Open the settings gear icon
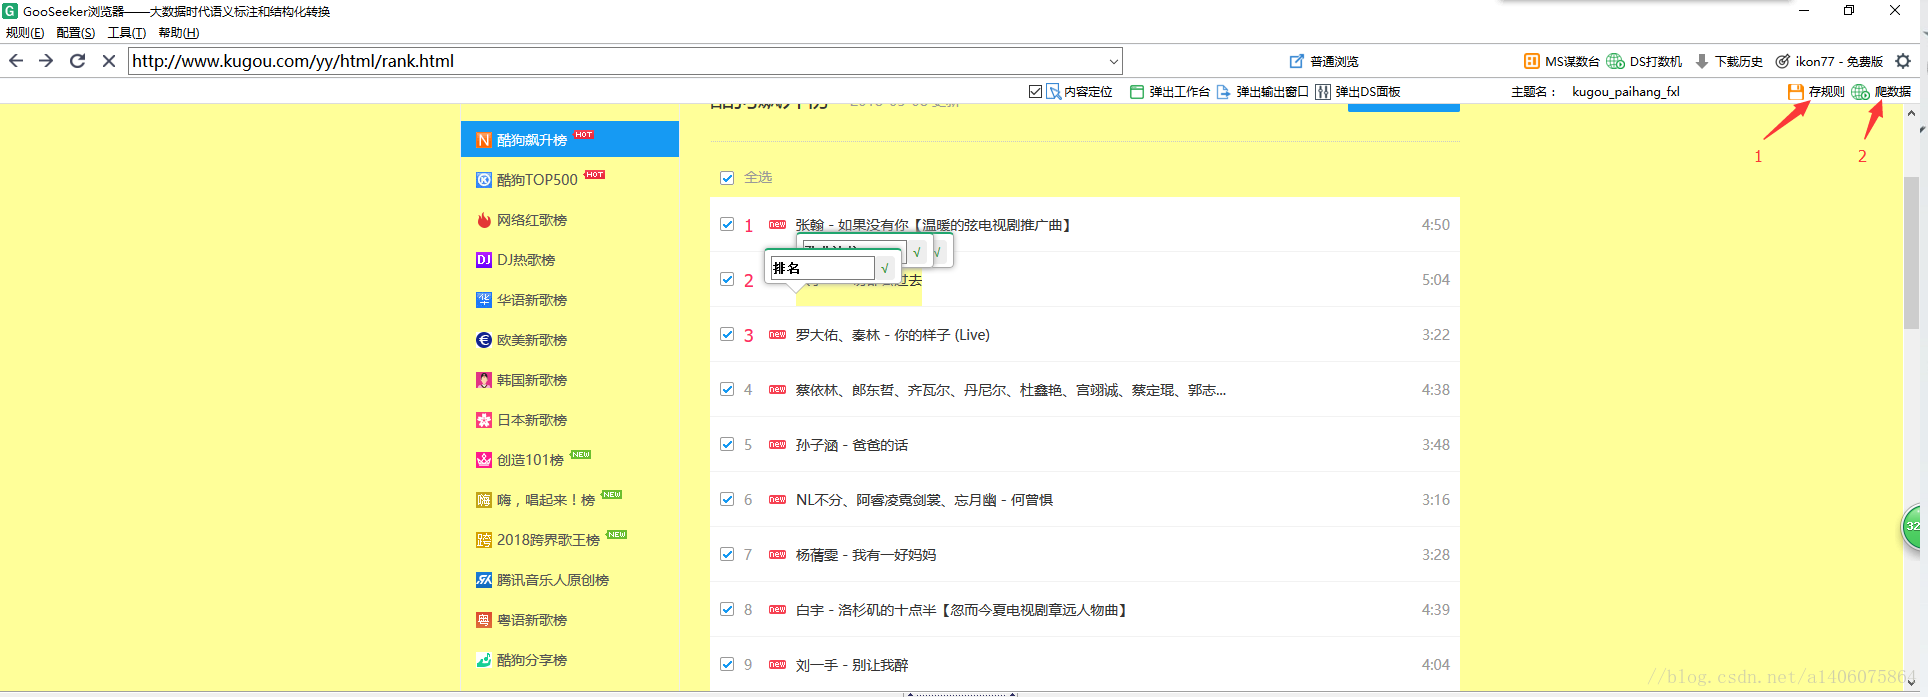 pos(1903,61)
